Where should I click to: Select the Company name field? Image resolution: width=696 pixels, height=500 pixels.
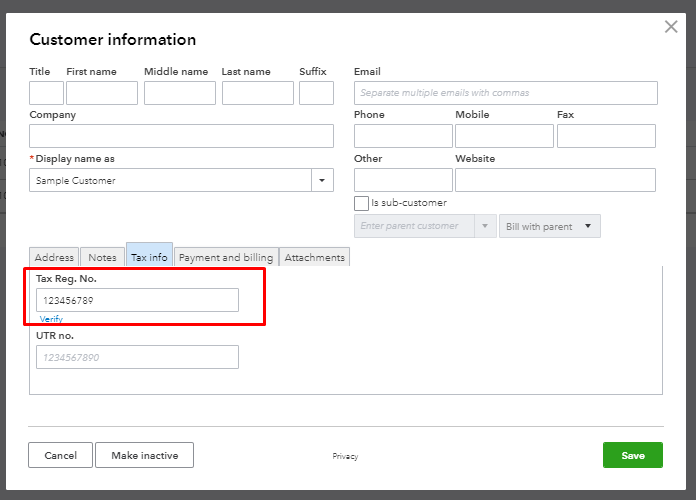[181, 136]
